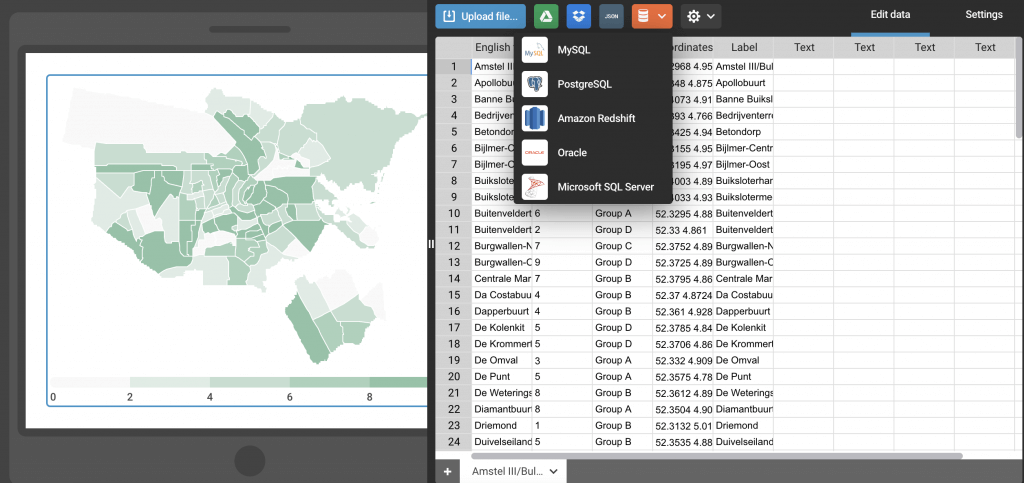The width and height of the screenshot is (1024, 483).
Task: Expand the gear settings dropdown
Action: (700, 16)
